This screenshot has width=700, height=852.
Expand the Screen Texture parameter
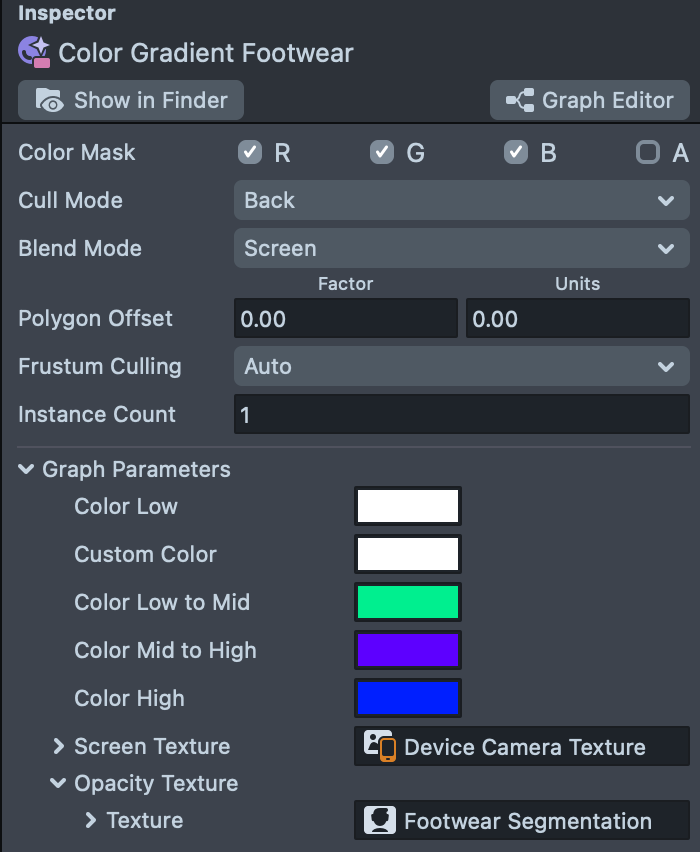tap(58, 746)
